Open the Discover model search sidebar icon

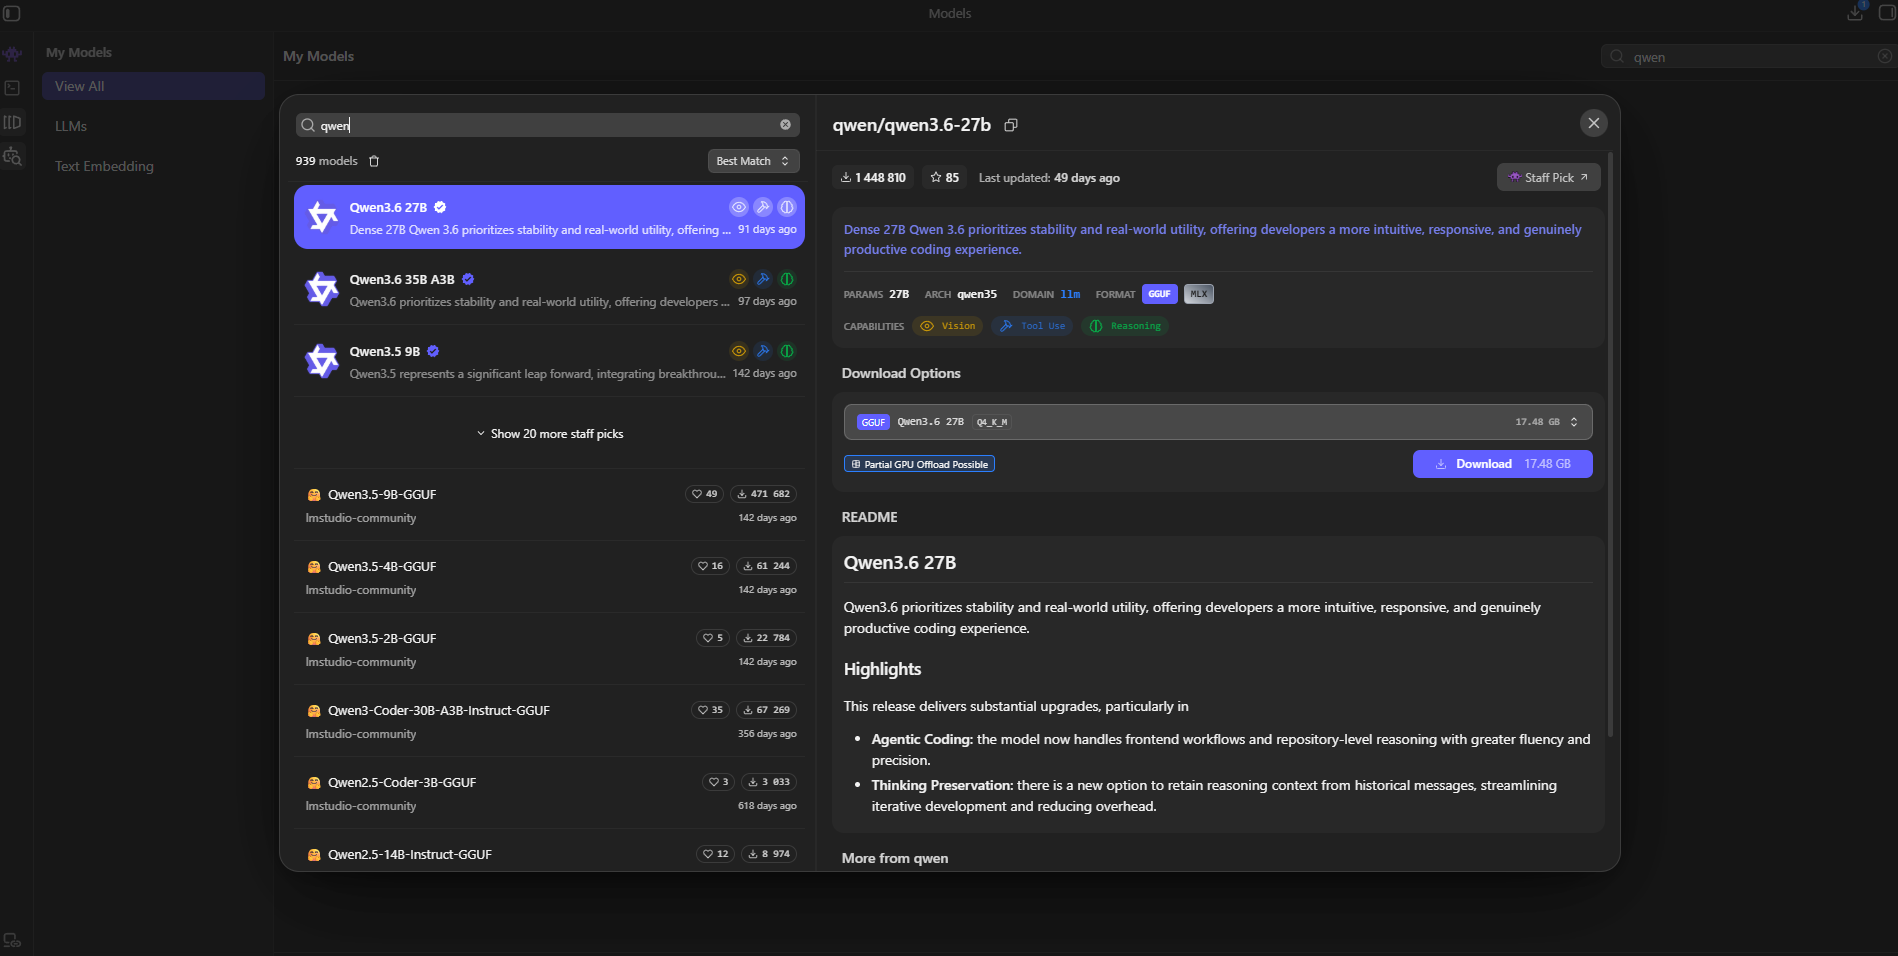tap(12, 156)
